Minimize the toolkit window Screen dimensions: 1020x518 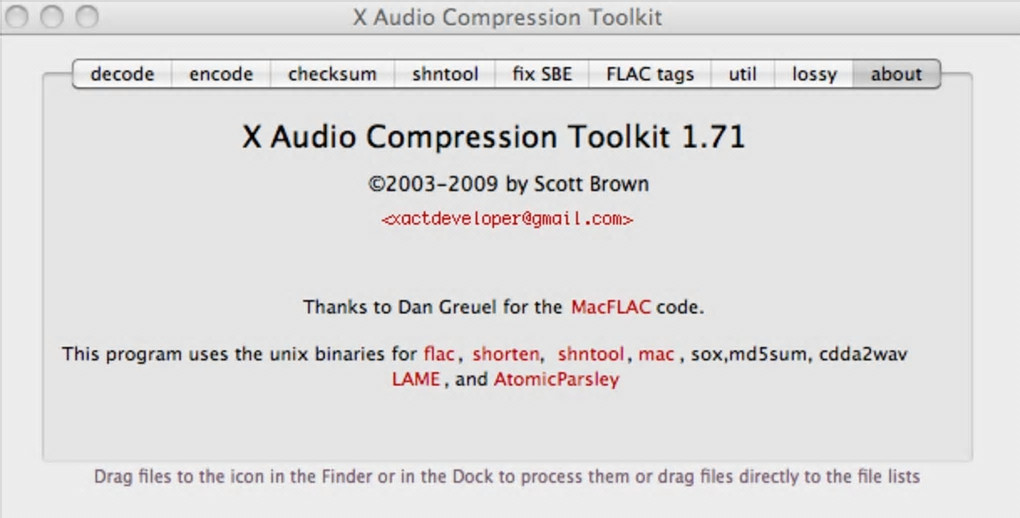pyautogui.click(x=52, y=17)
